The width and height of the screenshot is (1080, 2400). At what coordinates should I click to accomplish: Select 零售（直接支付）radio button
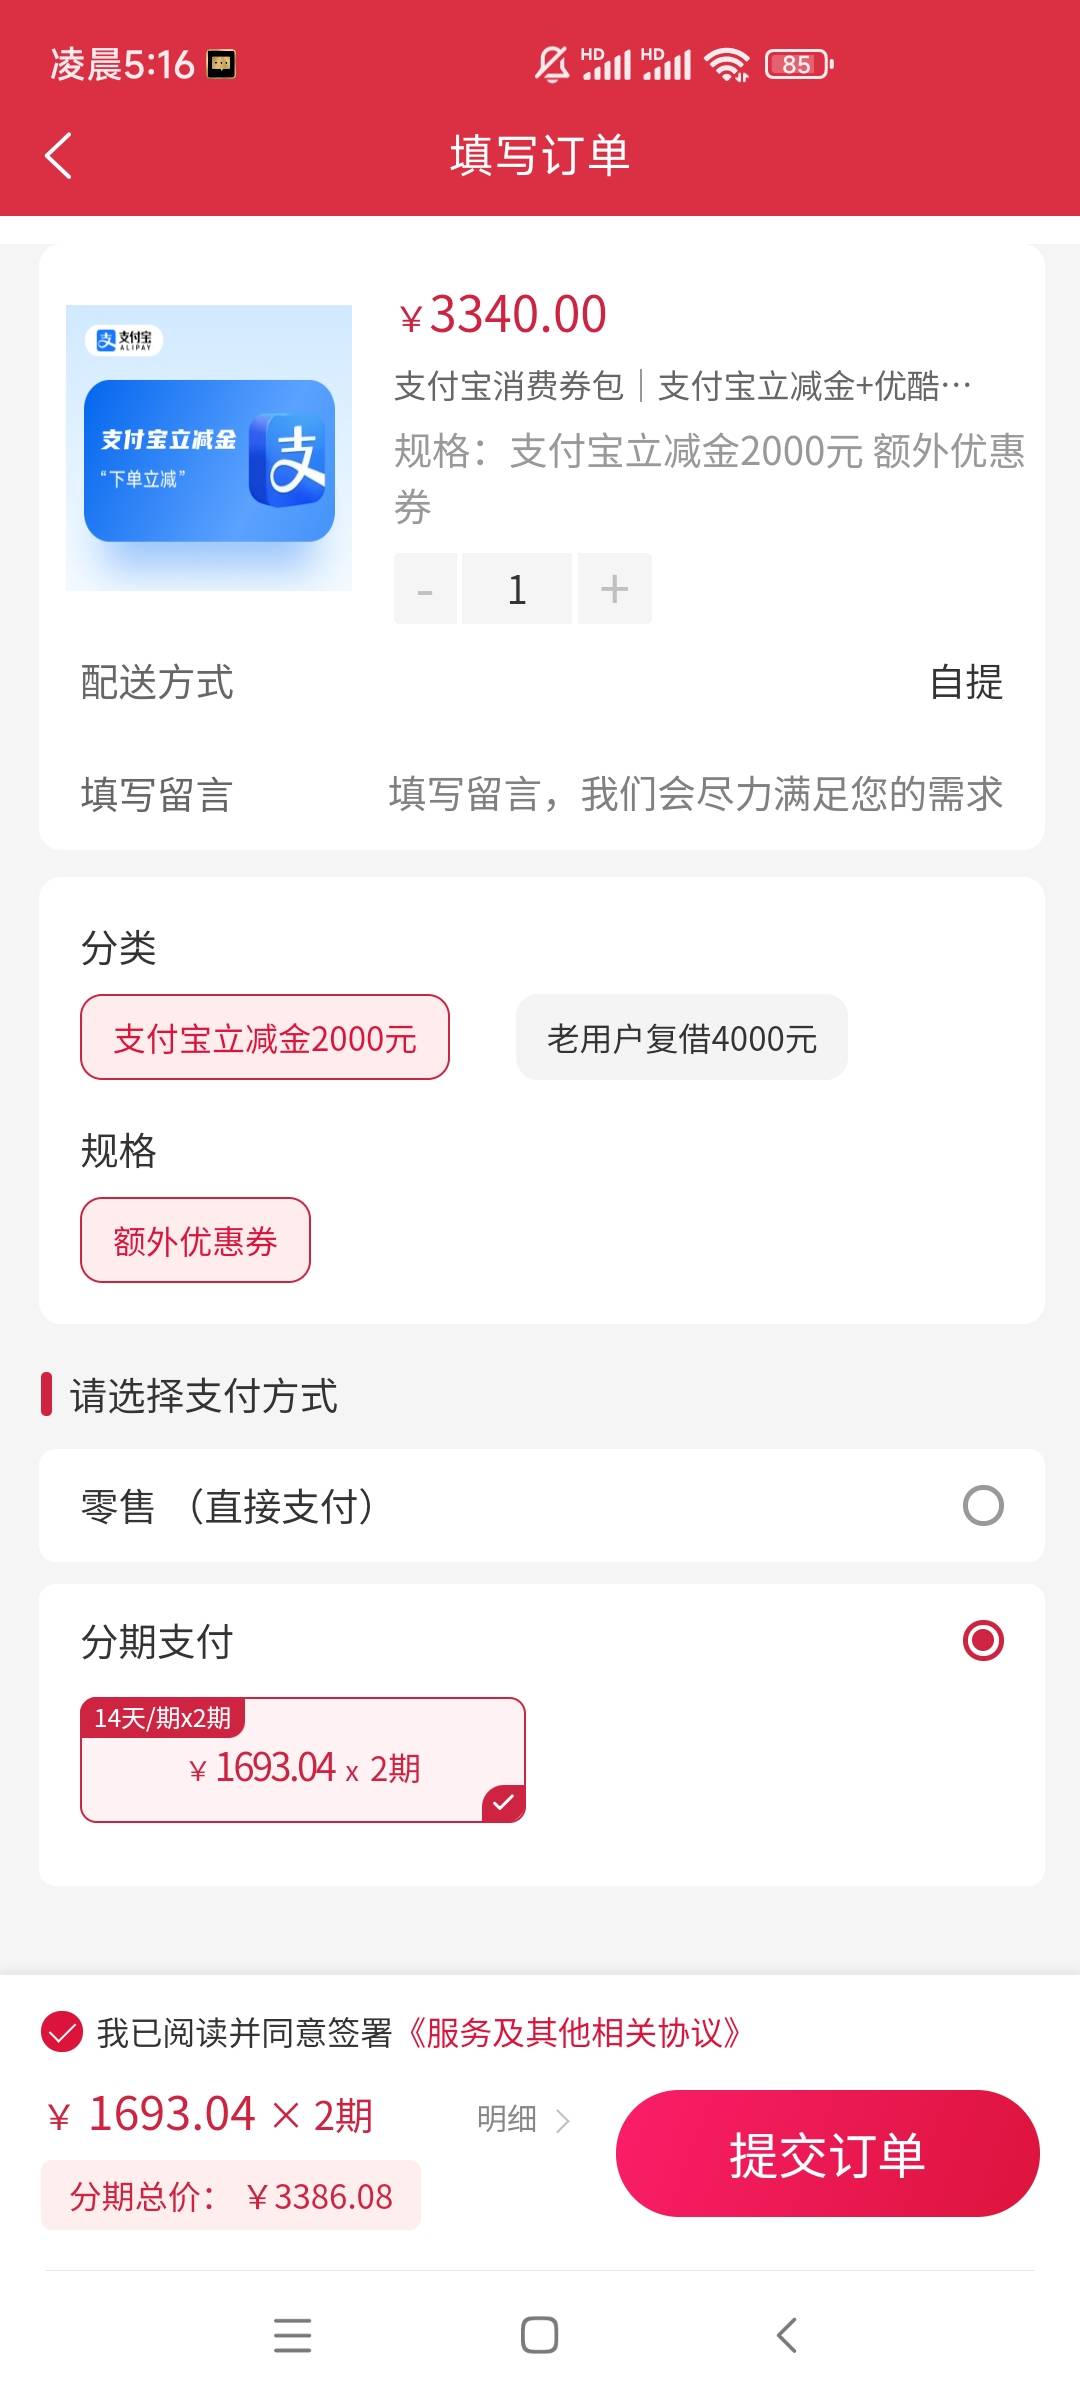(x=982, y=1506)
